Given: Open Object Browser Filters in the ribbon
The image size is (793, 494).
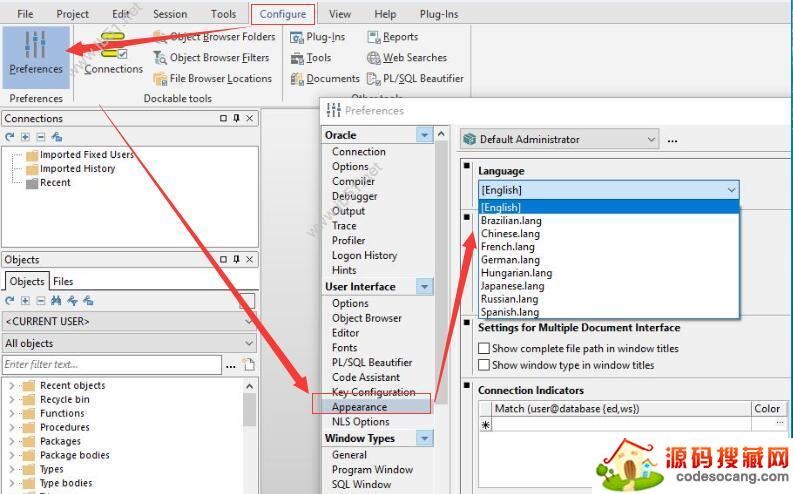Looking at the screenshot, I should (x=211, y=58).
